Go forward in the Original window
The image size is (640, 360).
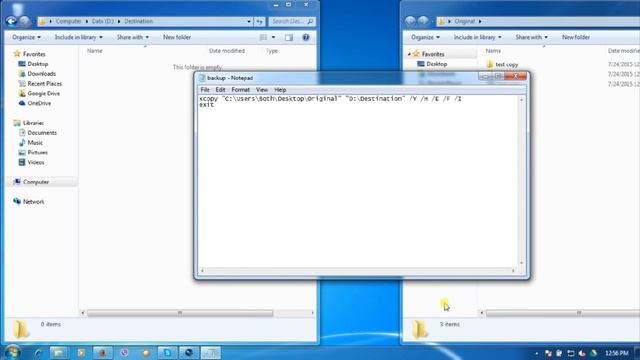pos(423,21)
